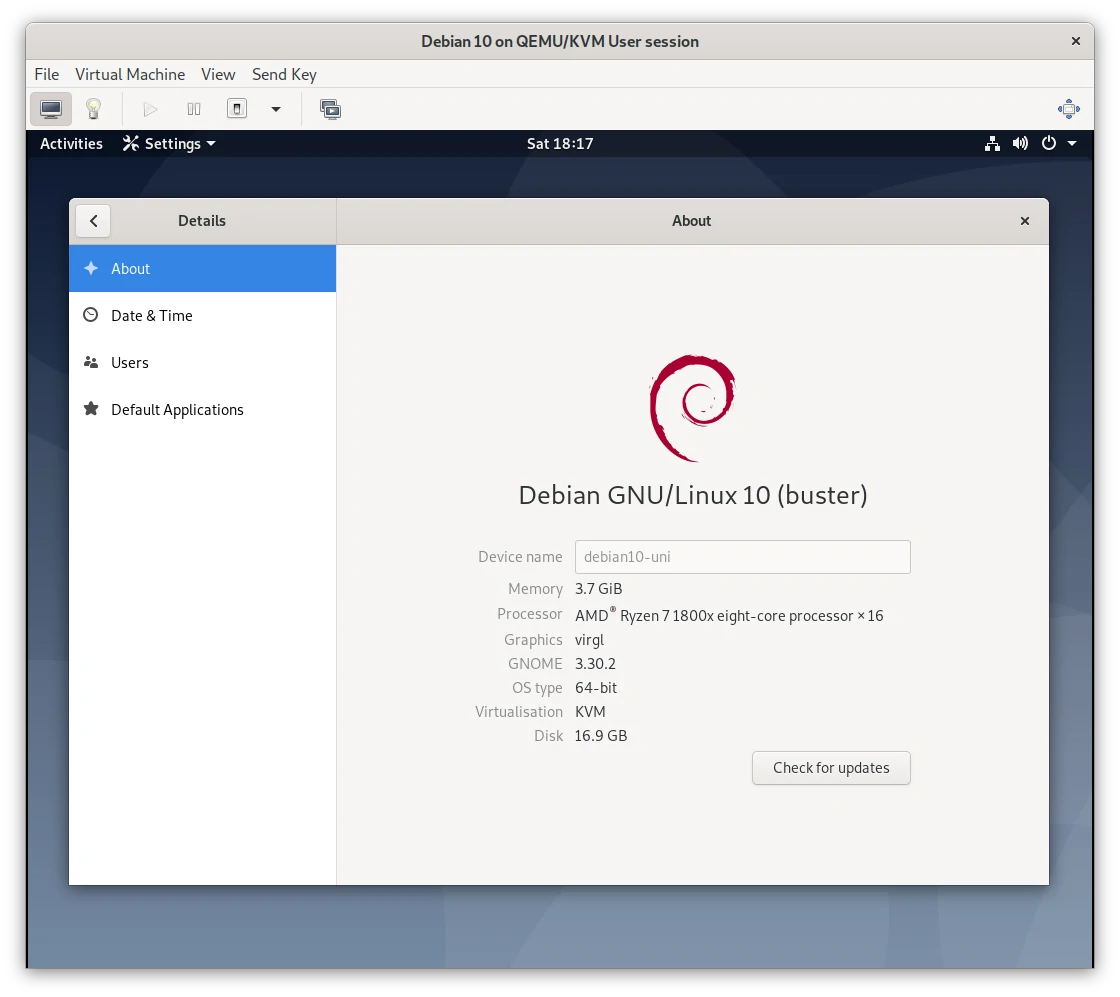Expand the system menu arrow
This screenshot has height=997, width=1120.
pyautogui.click(x=1072, y=144)
